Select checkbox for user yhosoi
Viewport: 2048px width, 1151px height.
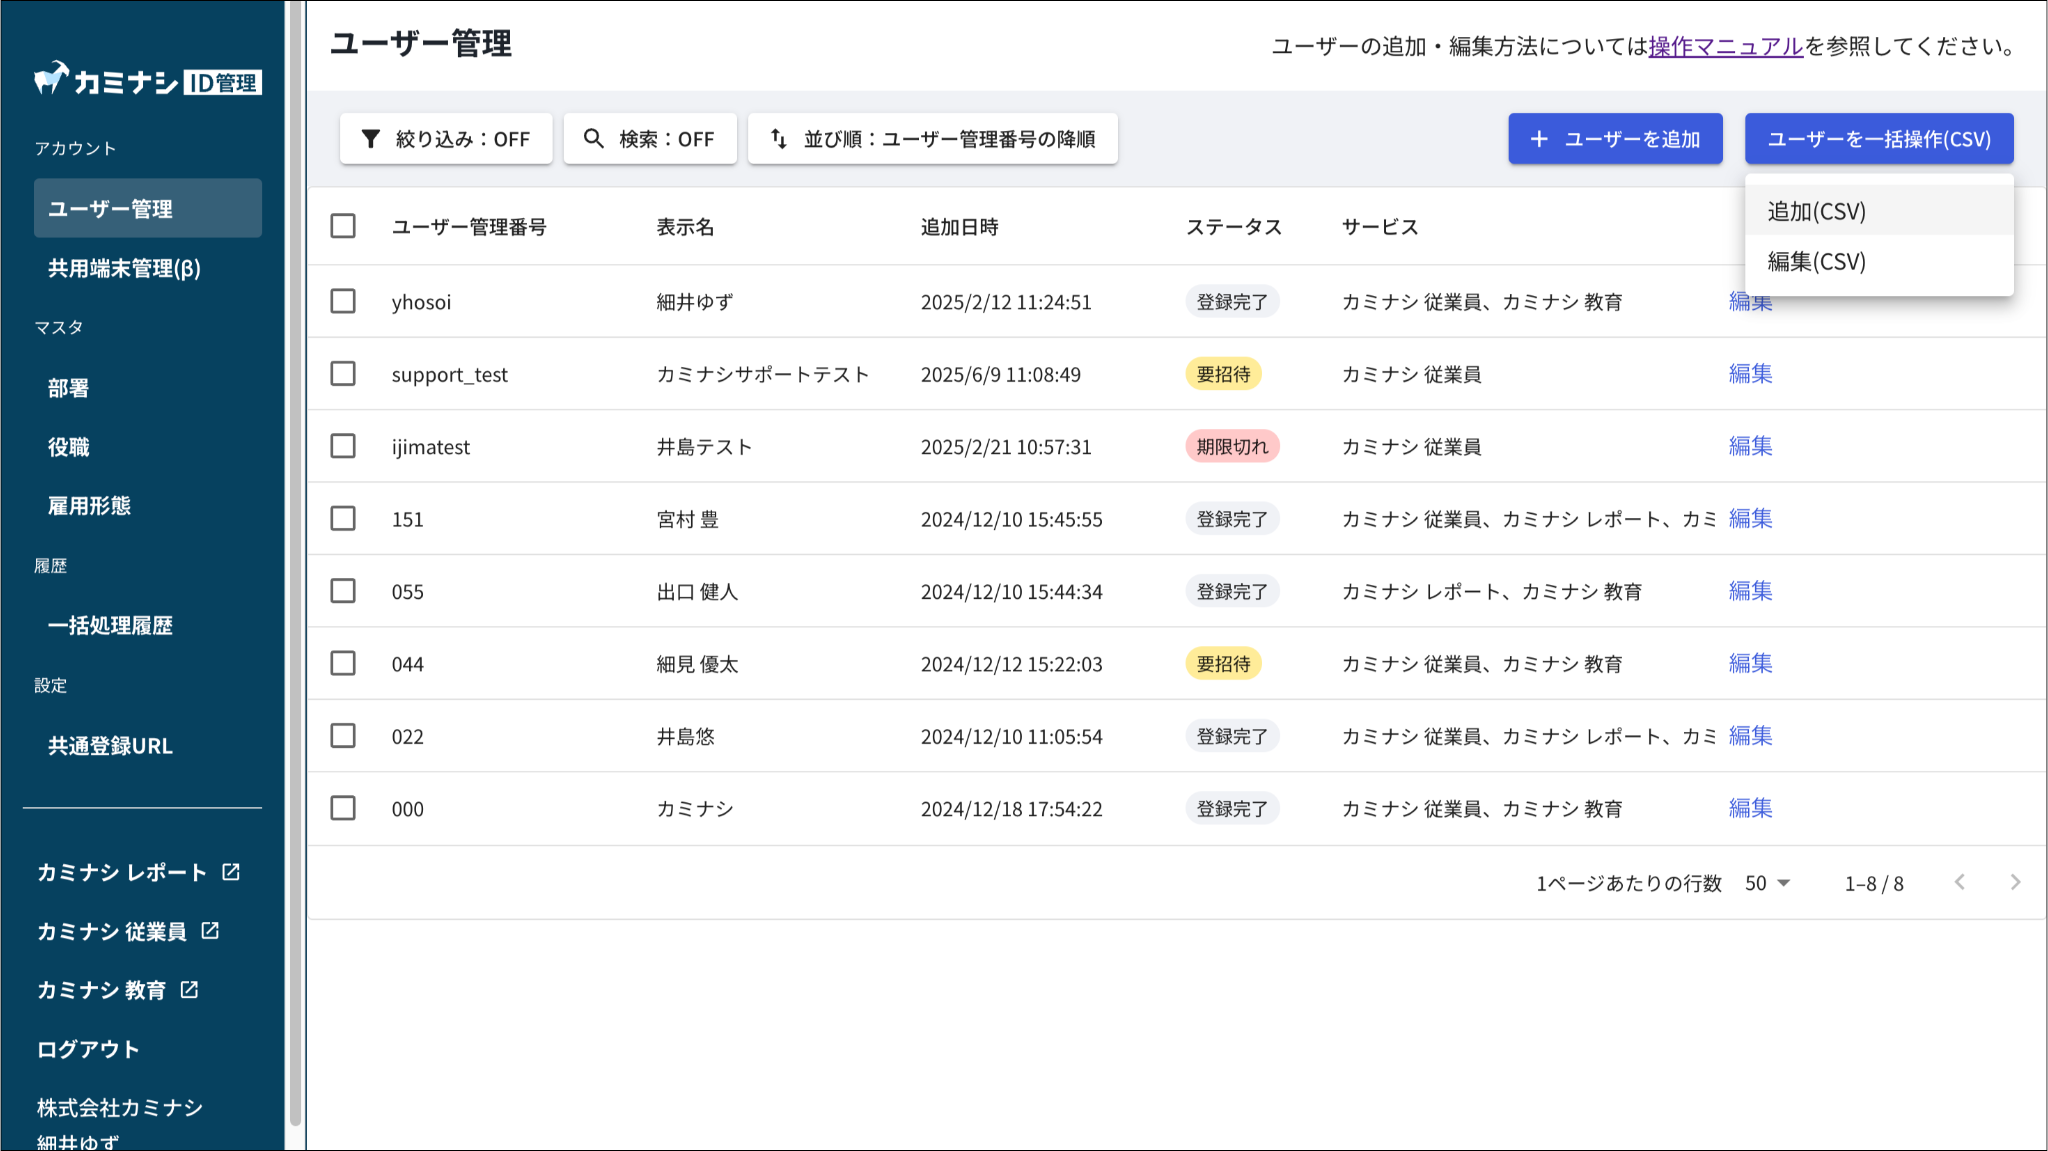point(343,301)
